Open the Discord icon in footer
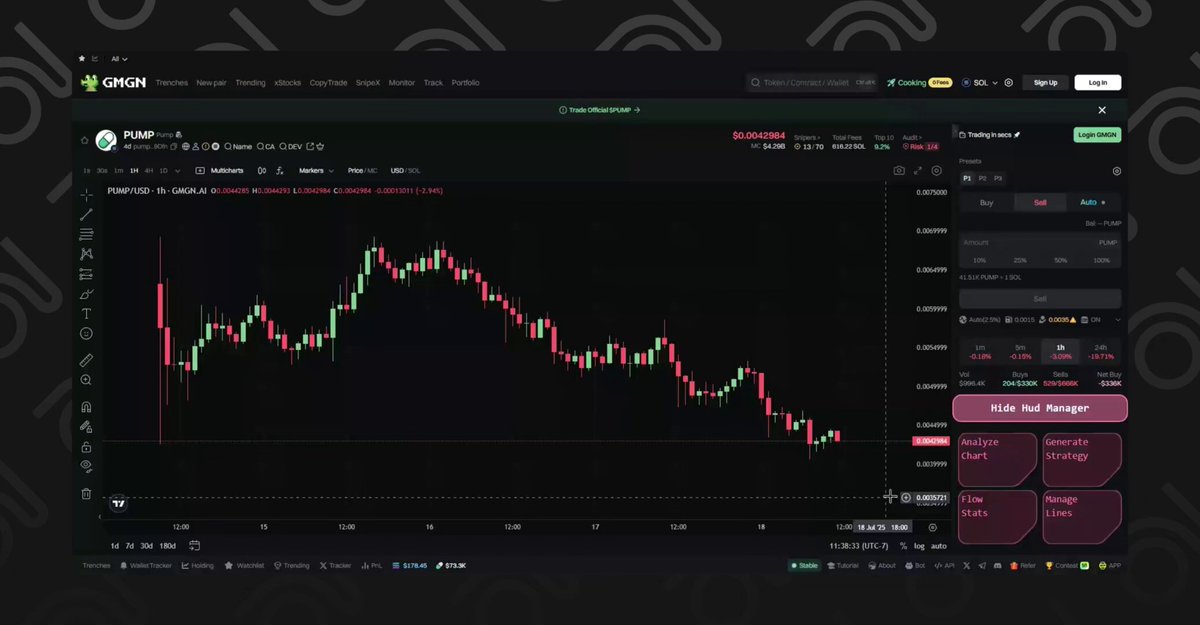This screenshot has width=1200, height=625. [x=997, y=565]
